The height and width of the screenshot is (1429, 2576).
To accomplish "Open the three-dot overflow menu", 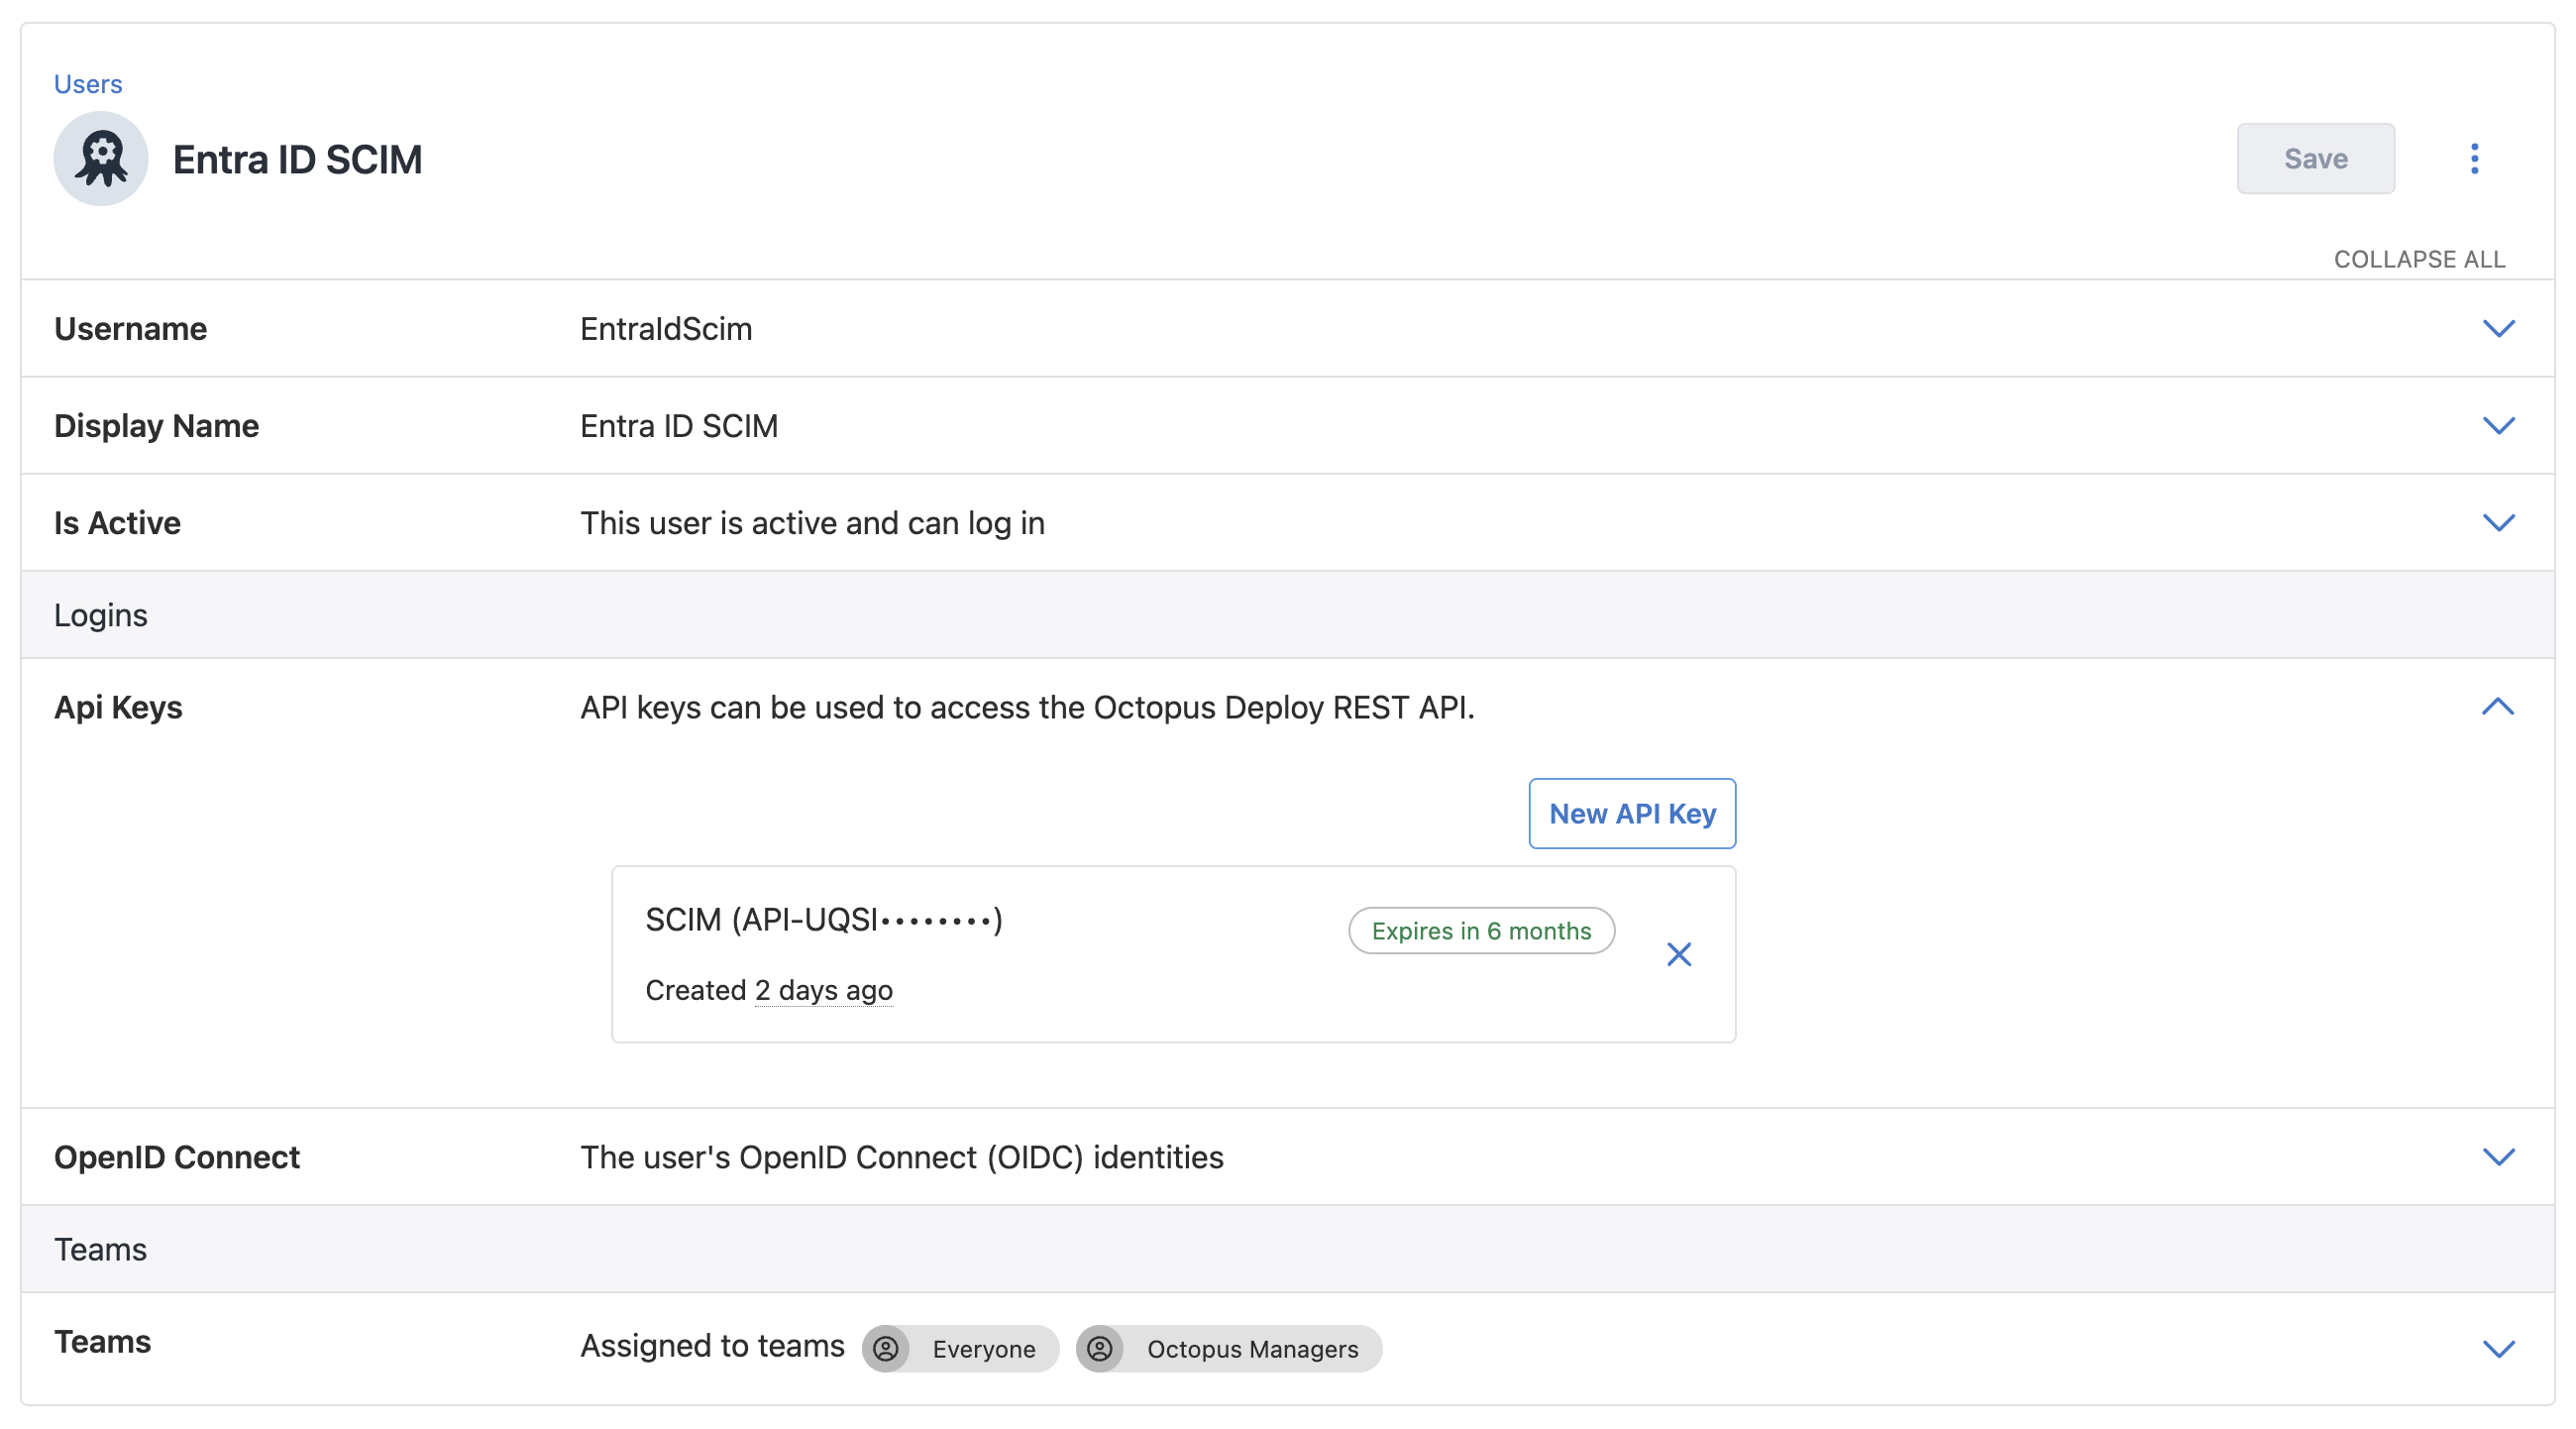I will [2474, 159].
